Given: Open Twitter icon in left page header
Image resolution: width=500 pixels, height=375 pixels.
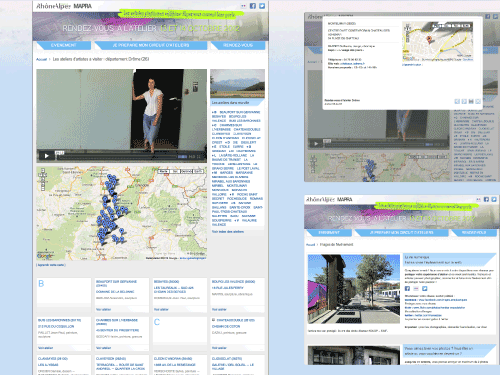Looking at the screenshot, I should [262, 6].
